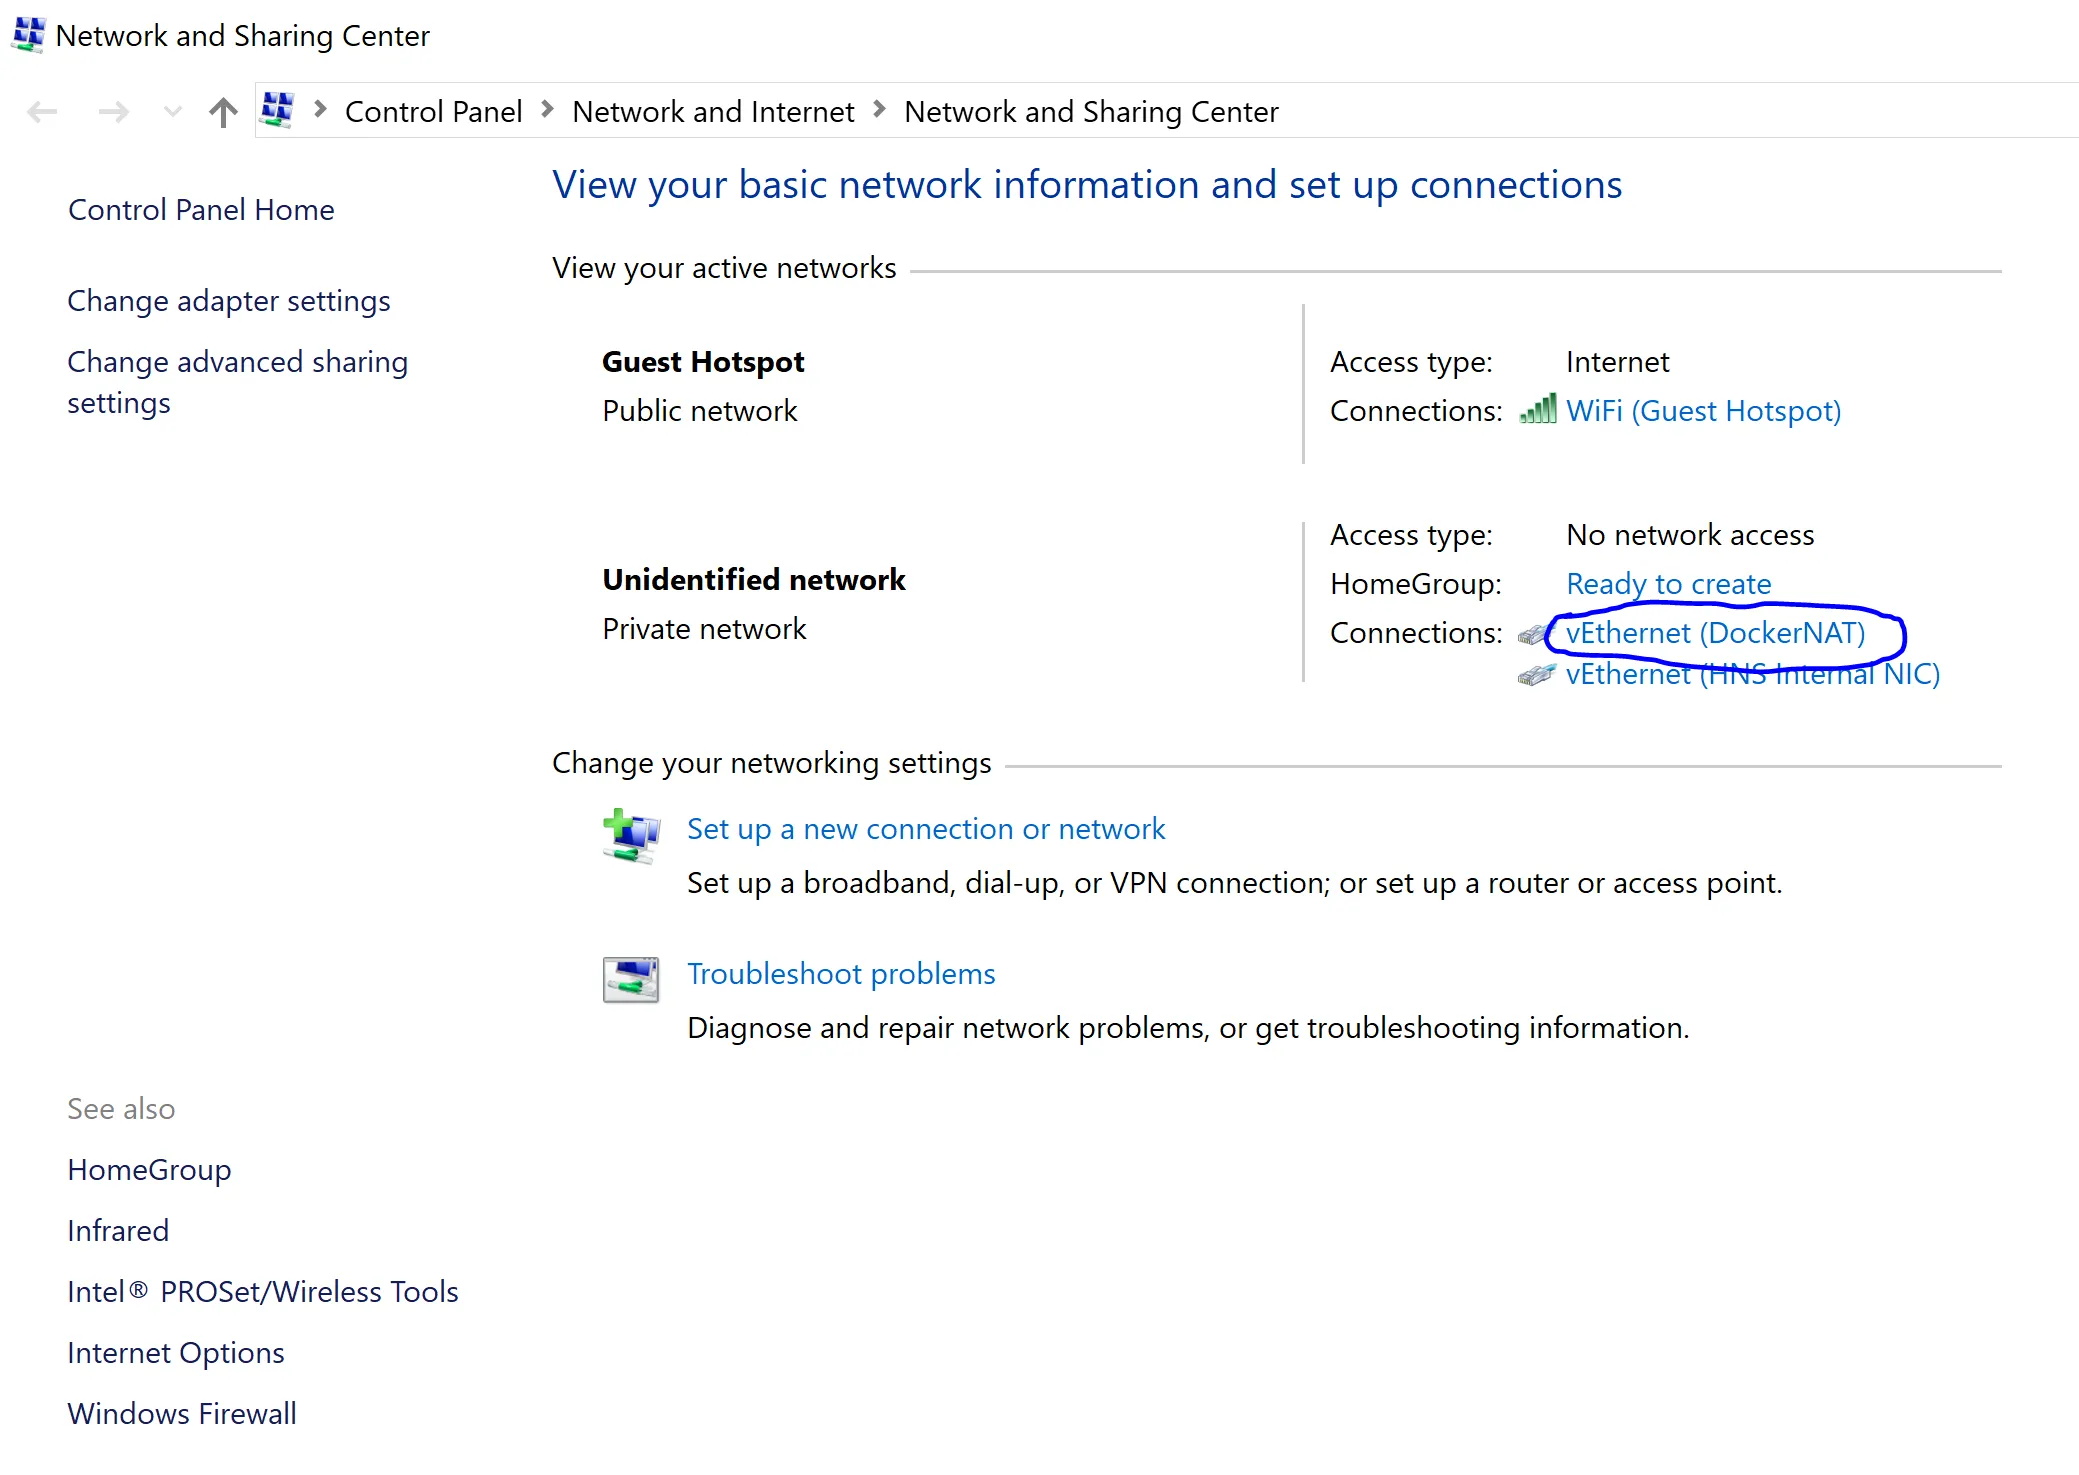The image size is (2079, 1475).
Task: Set up a new connection or network
Action: (926, 829)
